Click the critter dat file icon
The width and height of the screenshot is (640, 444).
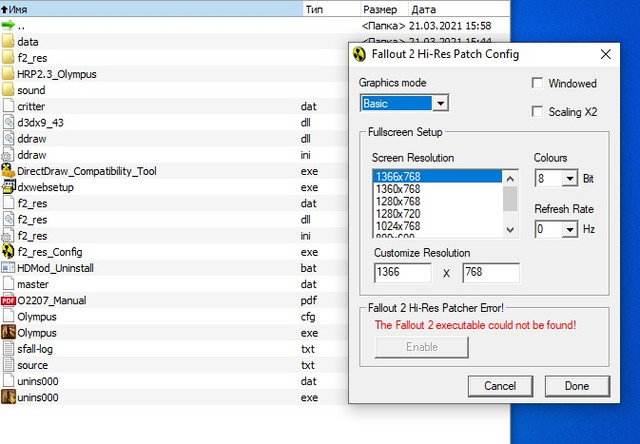click(x=8, y=106)
